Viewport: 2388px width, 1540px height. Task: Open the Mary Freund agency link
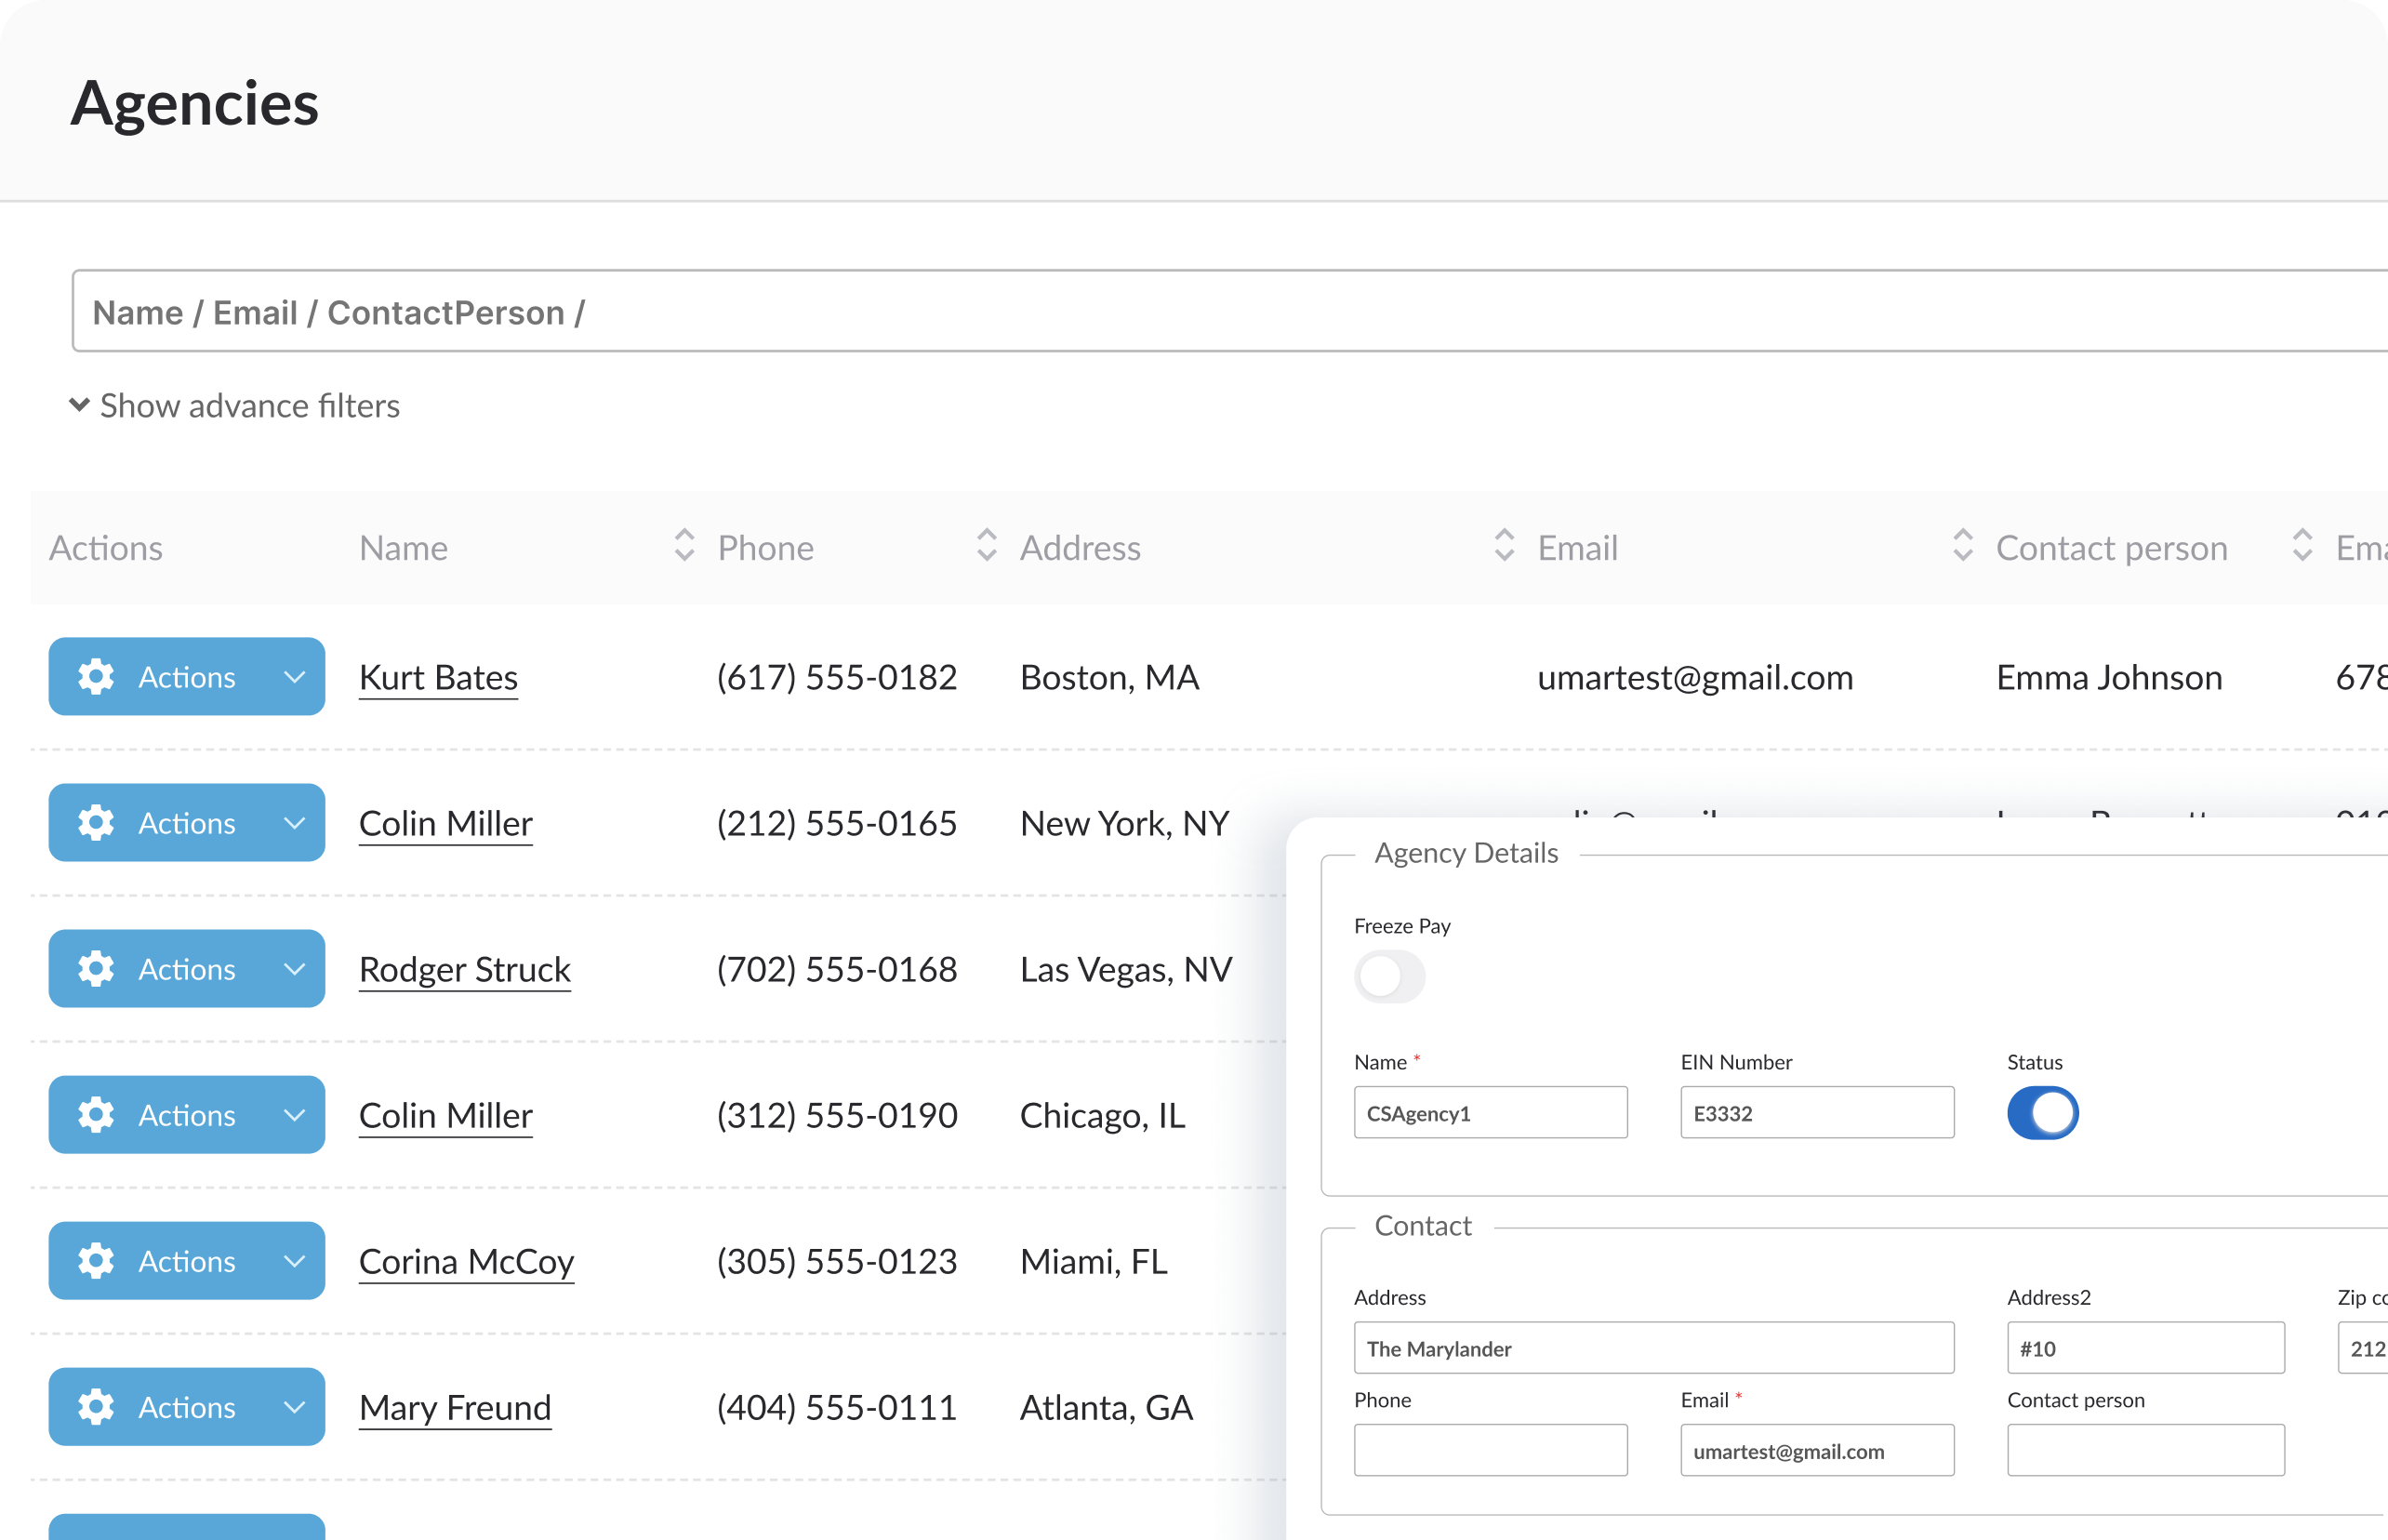(455, 1408)
